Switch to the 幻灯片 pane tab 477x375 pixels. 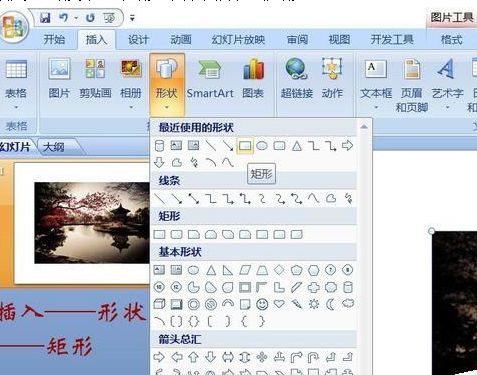click(16, 147)
